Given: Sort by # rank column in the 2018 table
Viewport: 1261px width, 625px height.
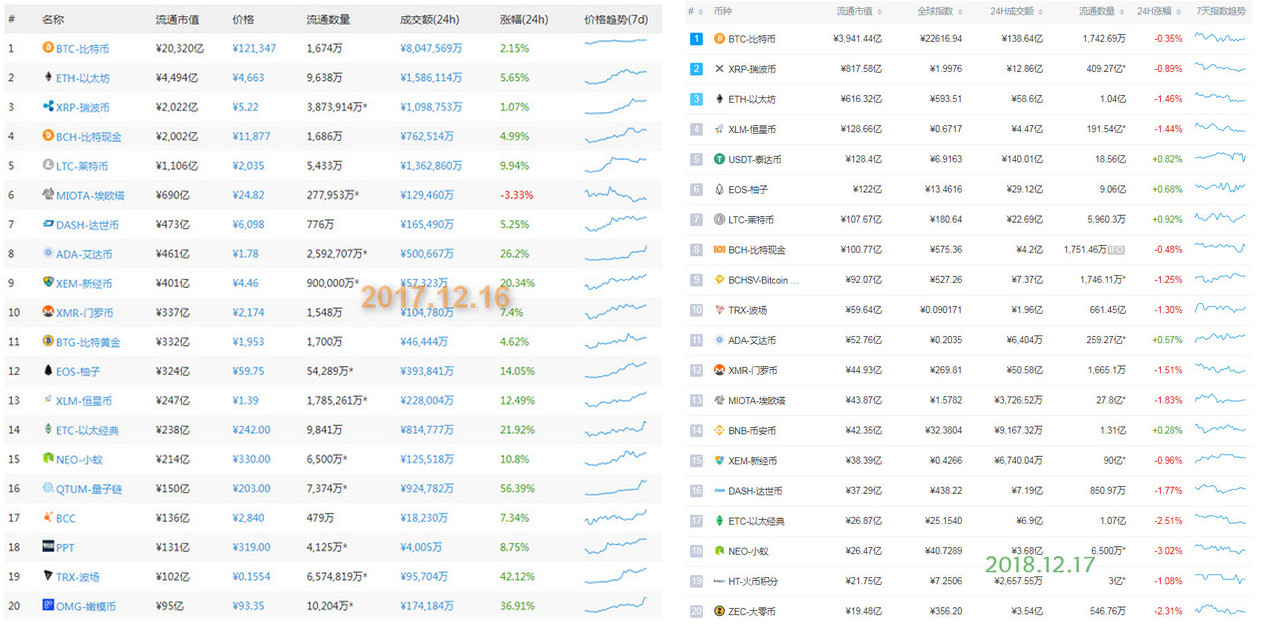Looking at the screenshot, I should point(696,11).
